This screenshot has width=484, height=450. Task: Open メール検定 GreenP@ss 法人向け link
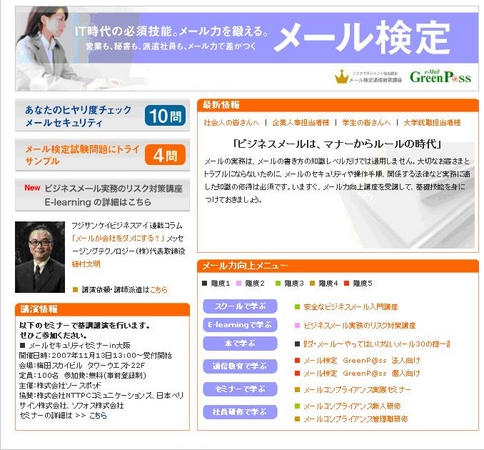(362, 361)
